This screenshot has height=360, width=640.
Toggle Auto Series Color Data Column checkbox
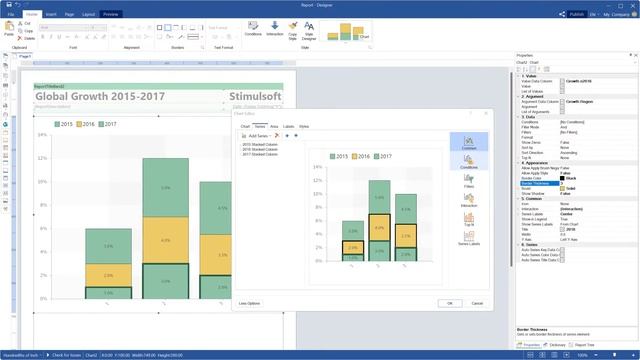pyautogui.click(x=562, y=255)
